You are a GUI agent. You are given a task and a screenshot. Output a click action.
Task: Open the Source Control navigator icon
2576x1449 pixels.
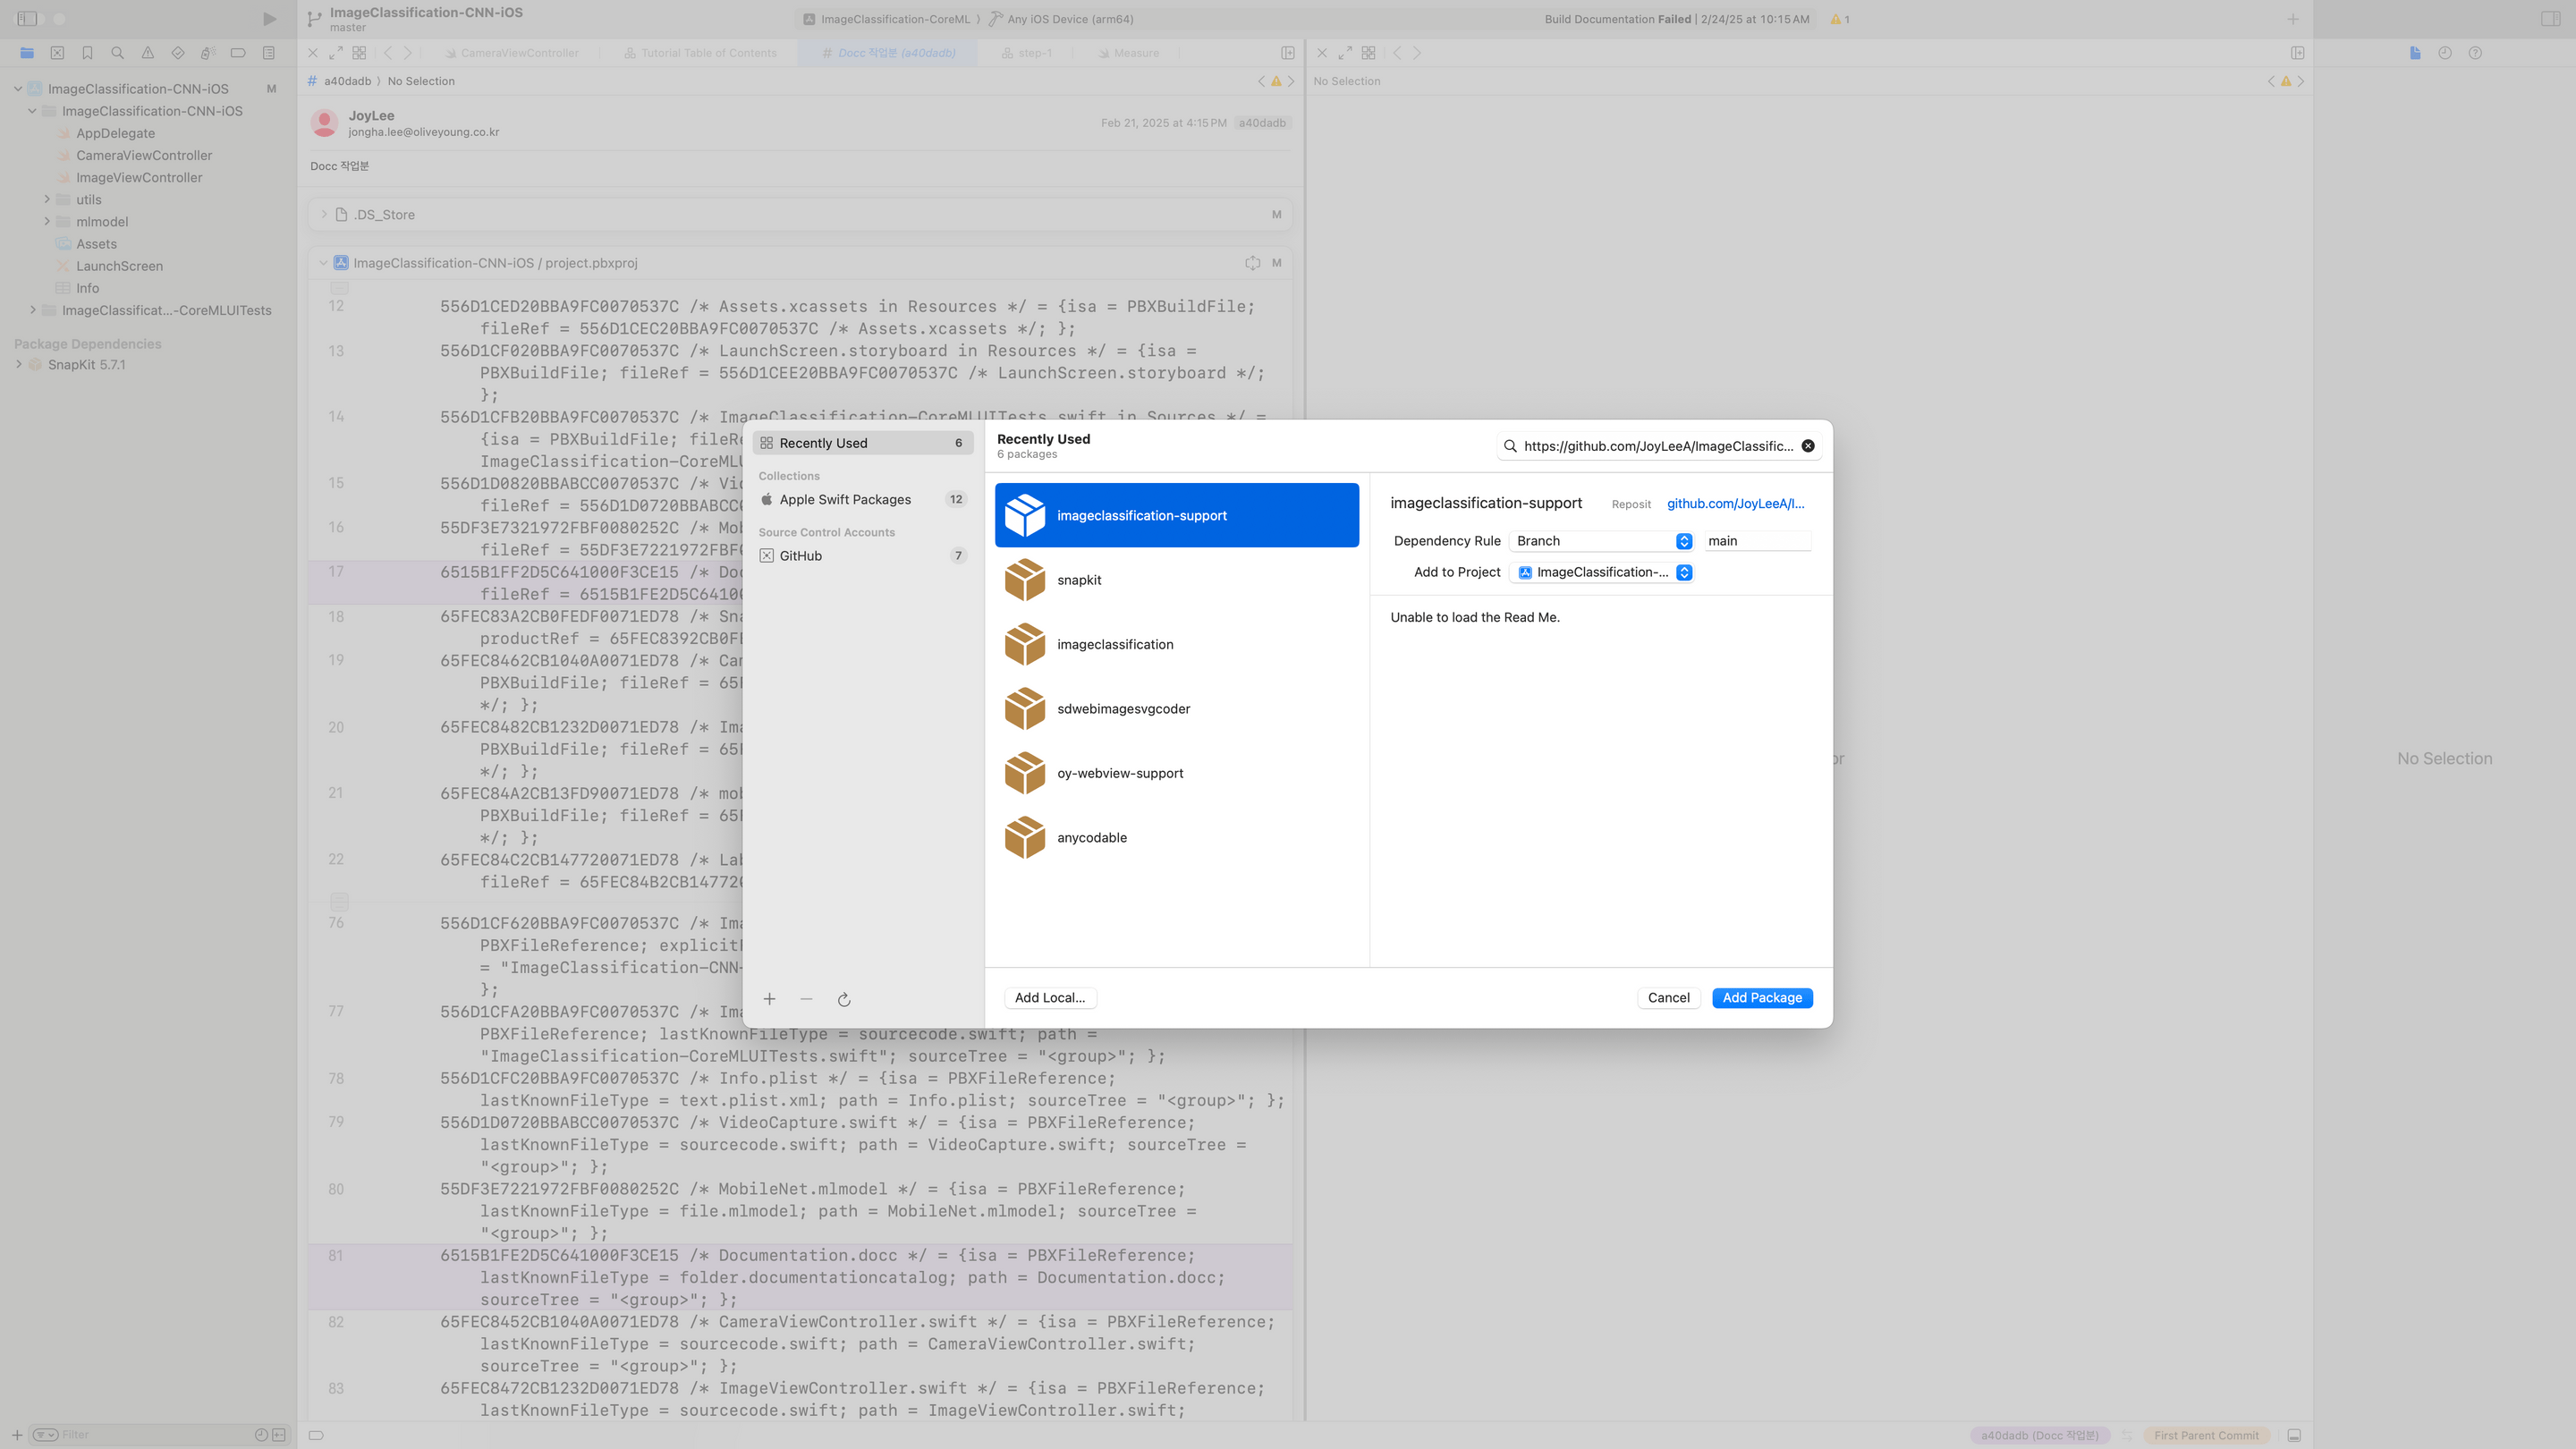point(57,53)
